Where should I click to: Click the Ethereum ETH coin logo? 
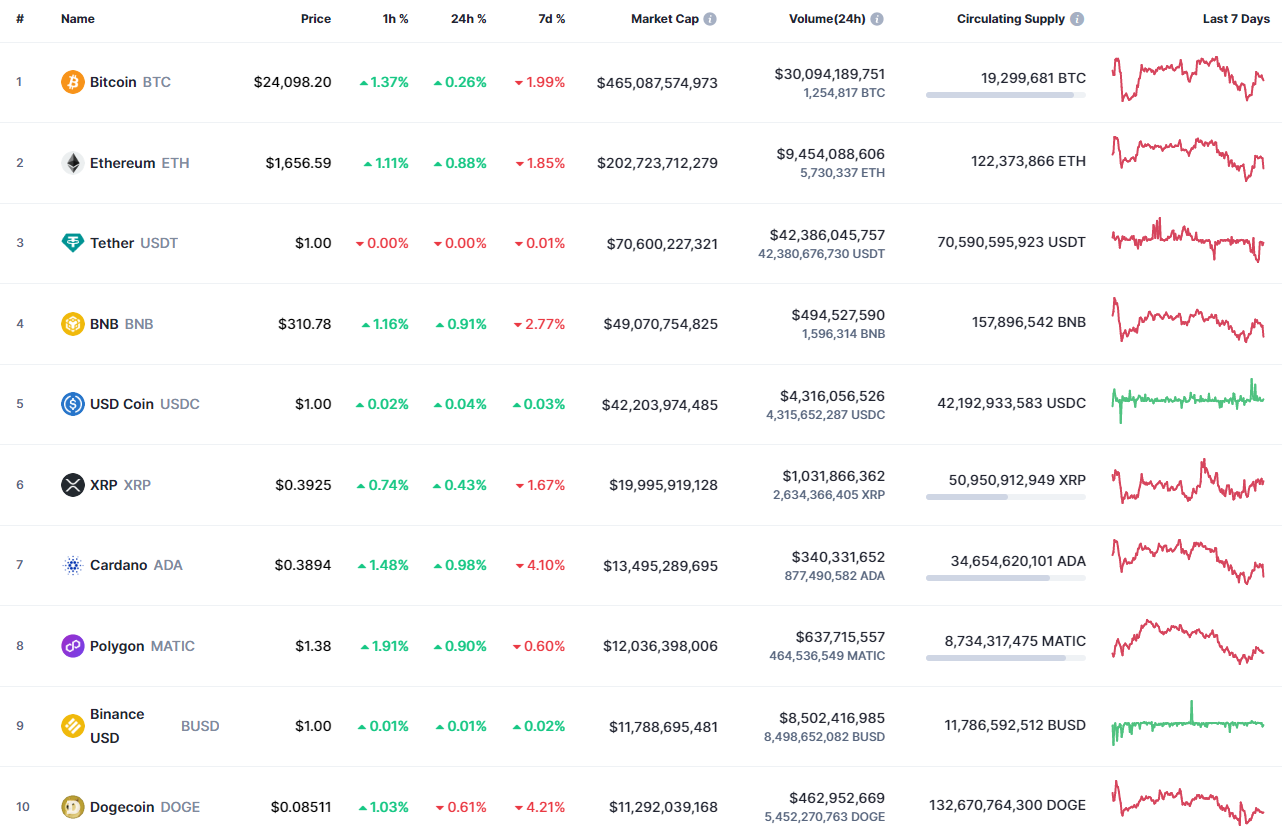tap(71, 162)
